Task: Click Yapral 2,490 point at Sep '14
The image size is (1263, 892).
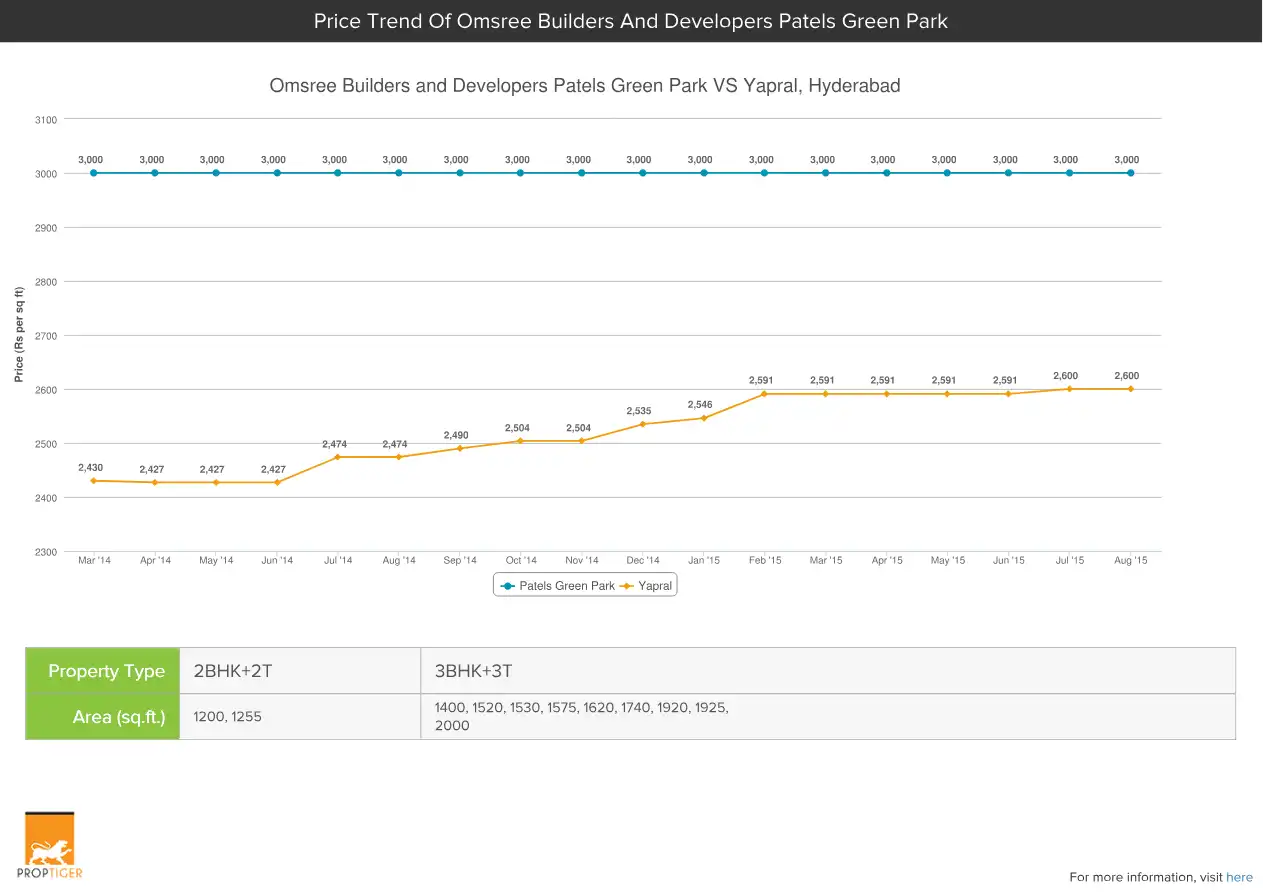Action: (x=460, y=448)
